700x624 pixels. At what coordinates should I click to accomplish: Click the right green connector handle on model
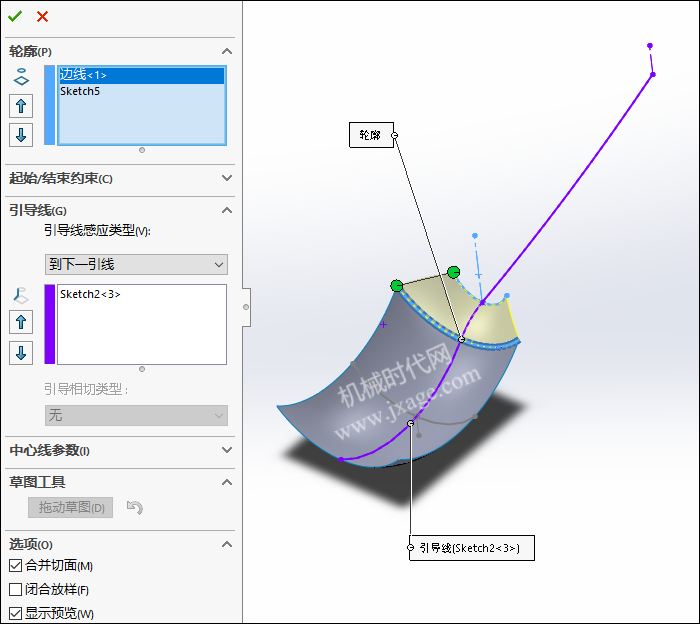[x=454, y=272]
